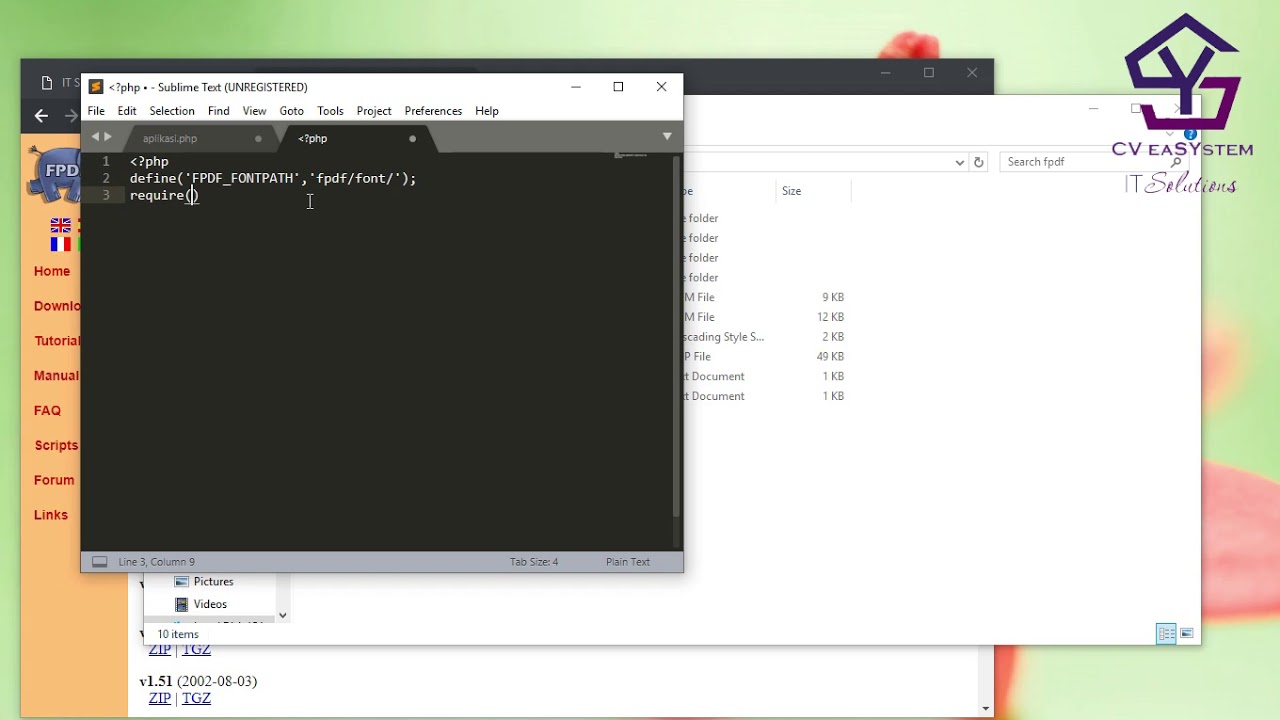Image resolution: width=1280 pixels, height=720 pixels.
Task: Close aplikasi.php tab via its unsaved dot
Action: (258, 139)
